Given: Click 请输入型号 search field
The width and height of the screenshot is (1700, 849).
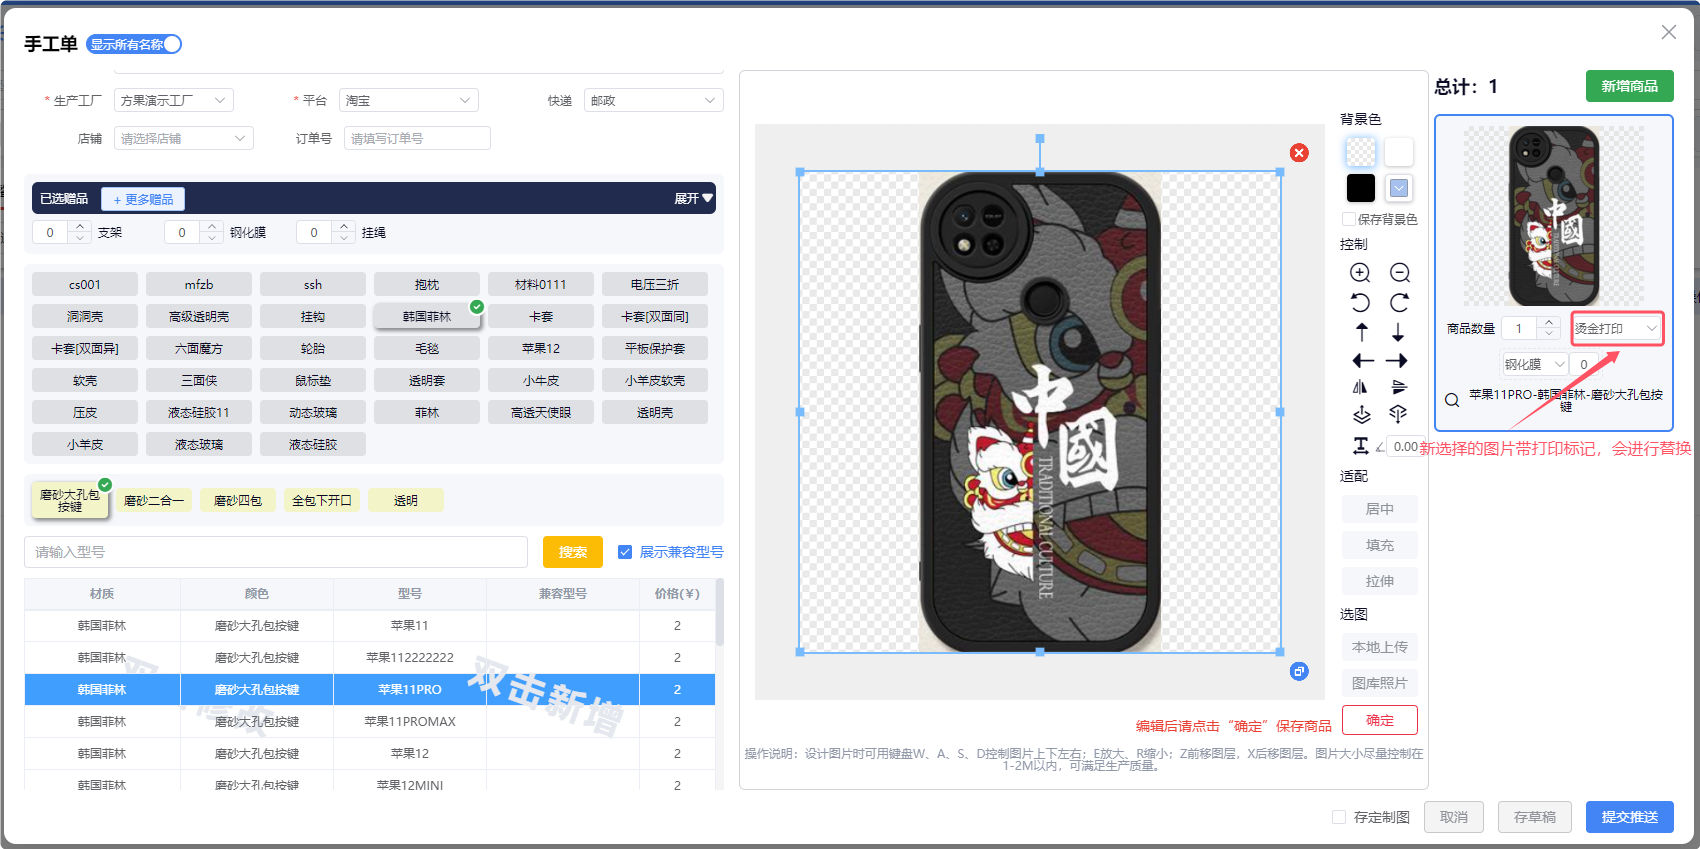Looking at the screenshot, I should (276, 552).
